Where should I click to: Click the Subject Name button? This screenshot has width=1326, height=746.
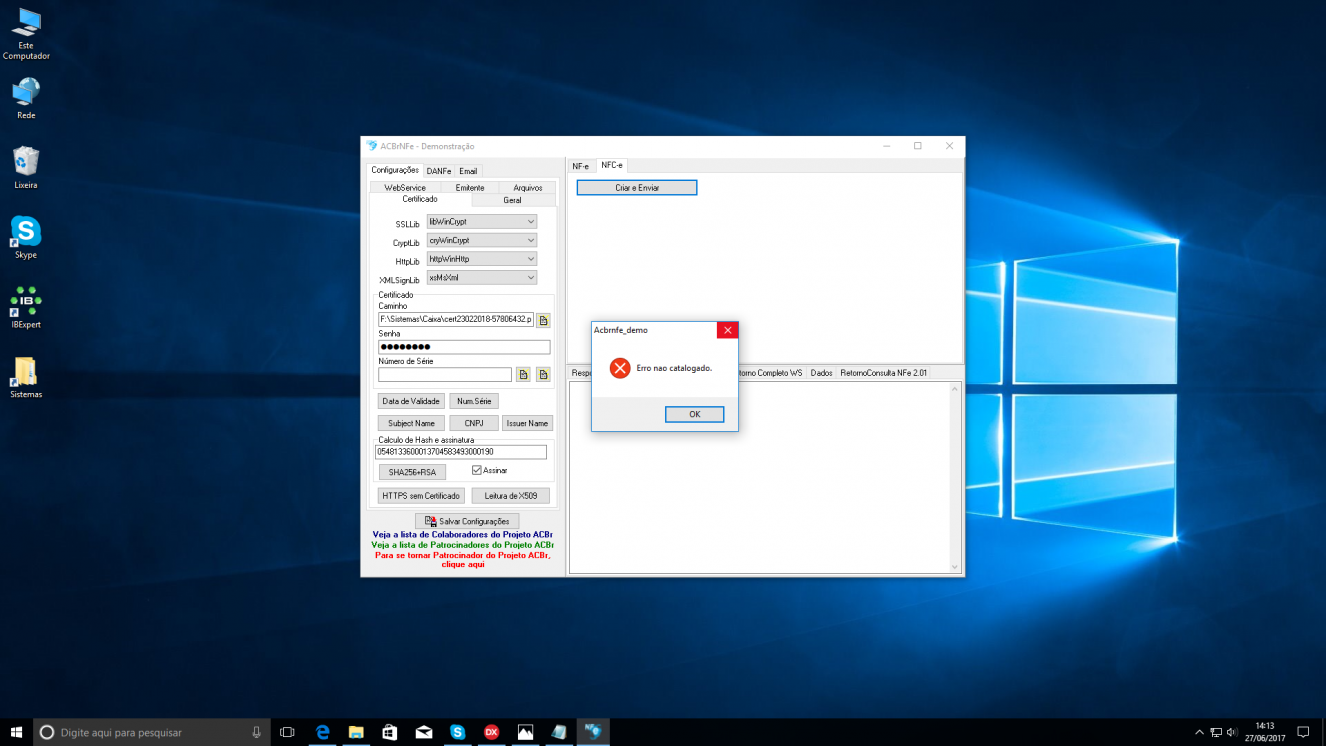[x=411, y=423]
